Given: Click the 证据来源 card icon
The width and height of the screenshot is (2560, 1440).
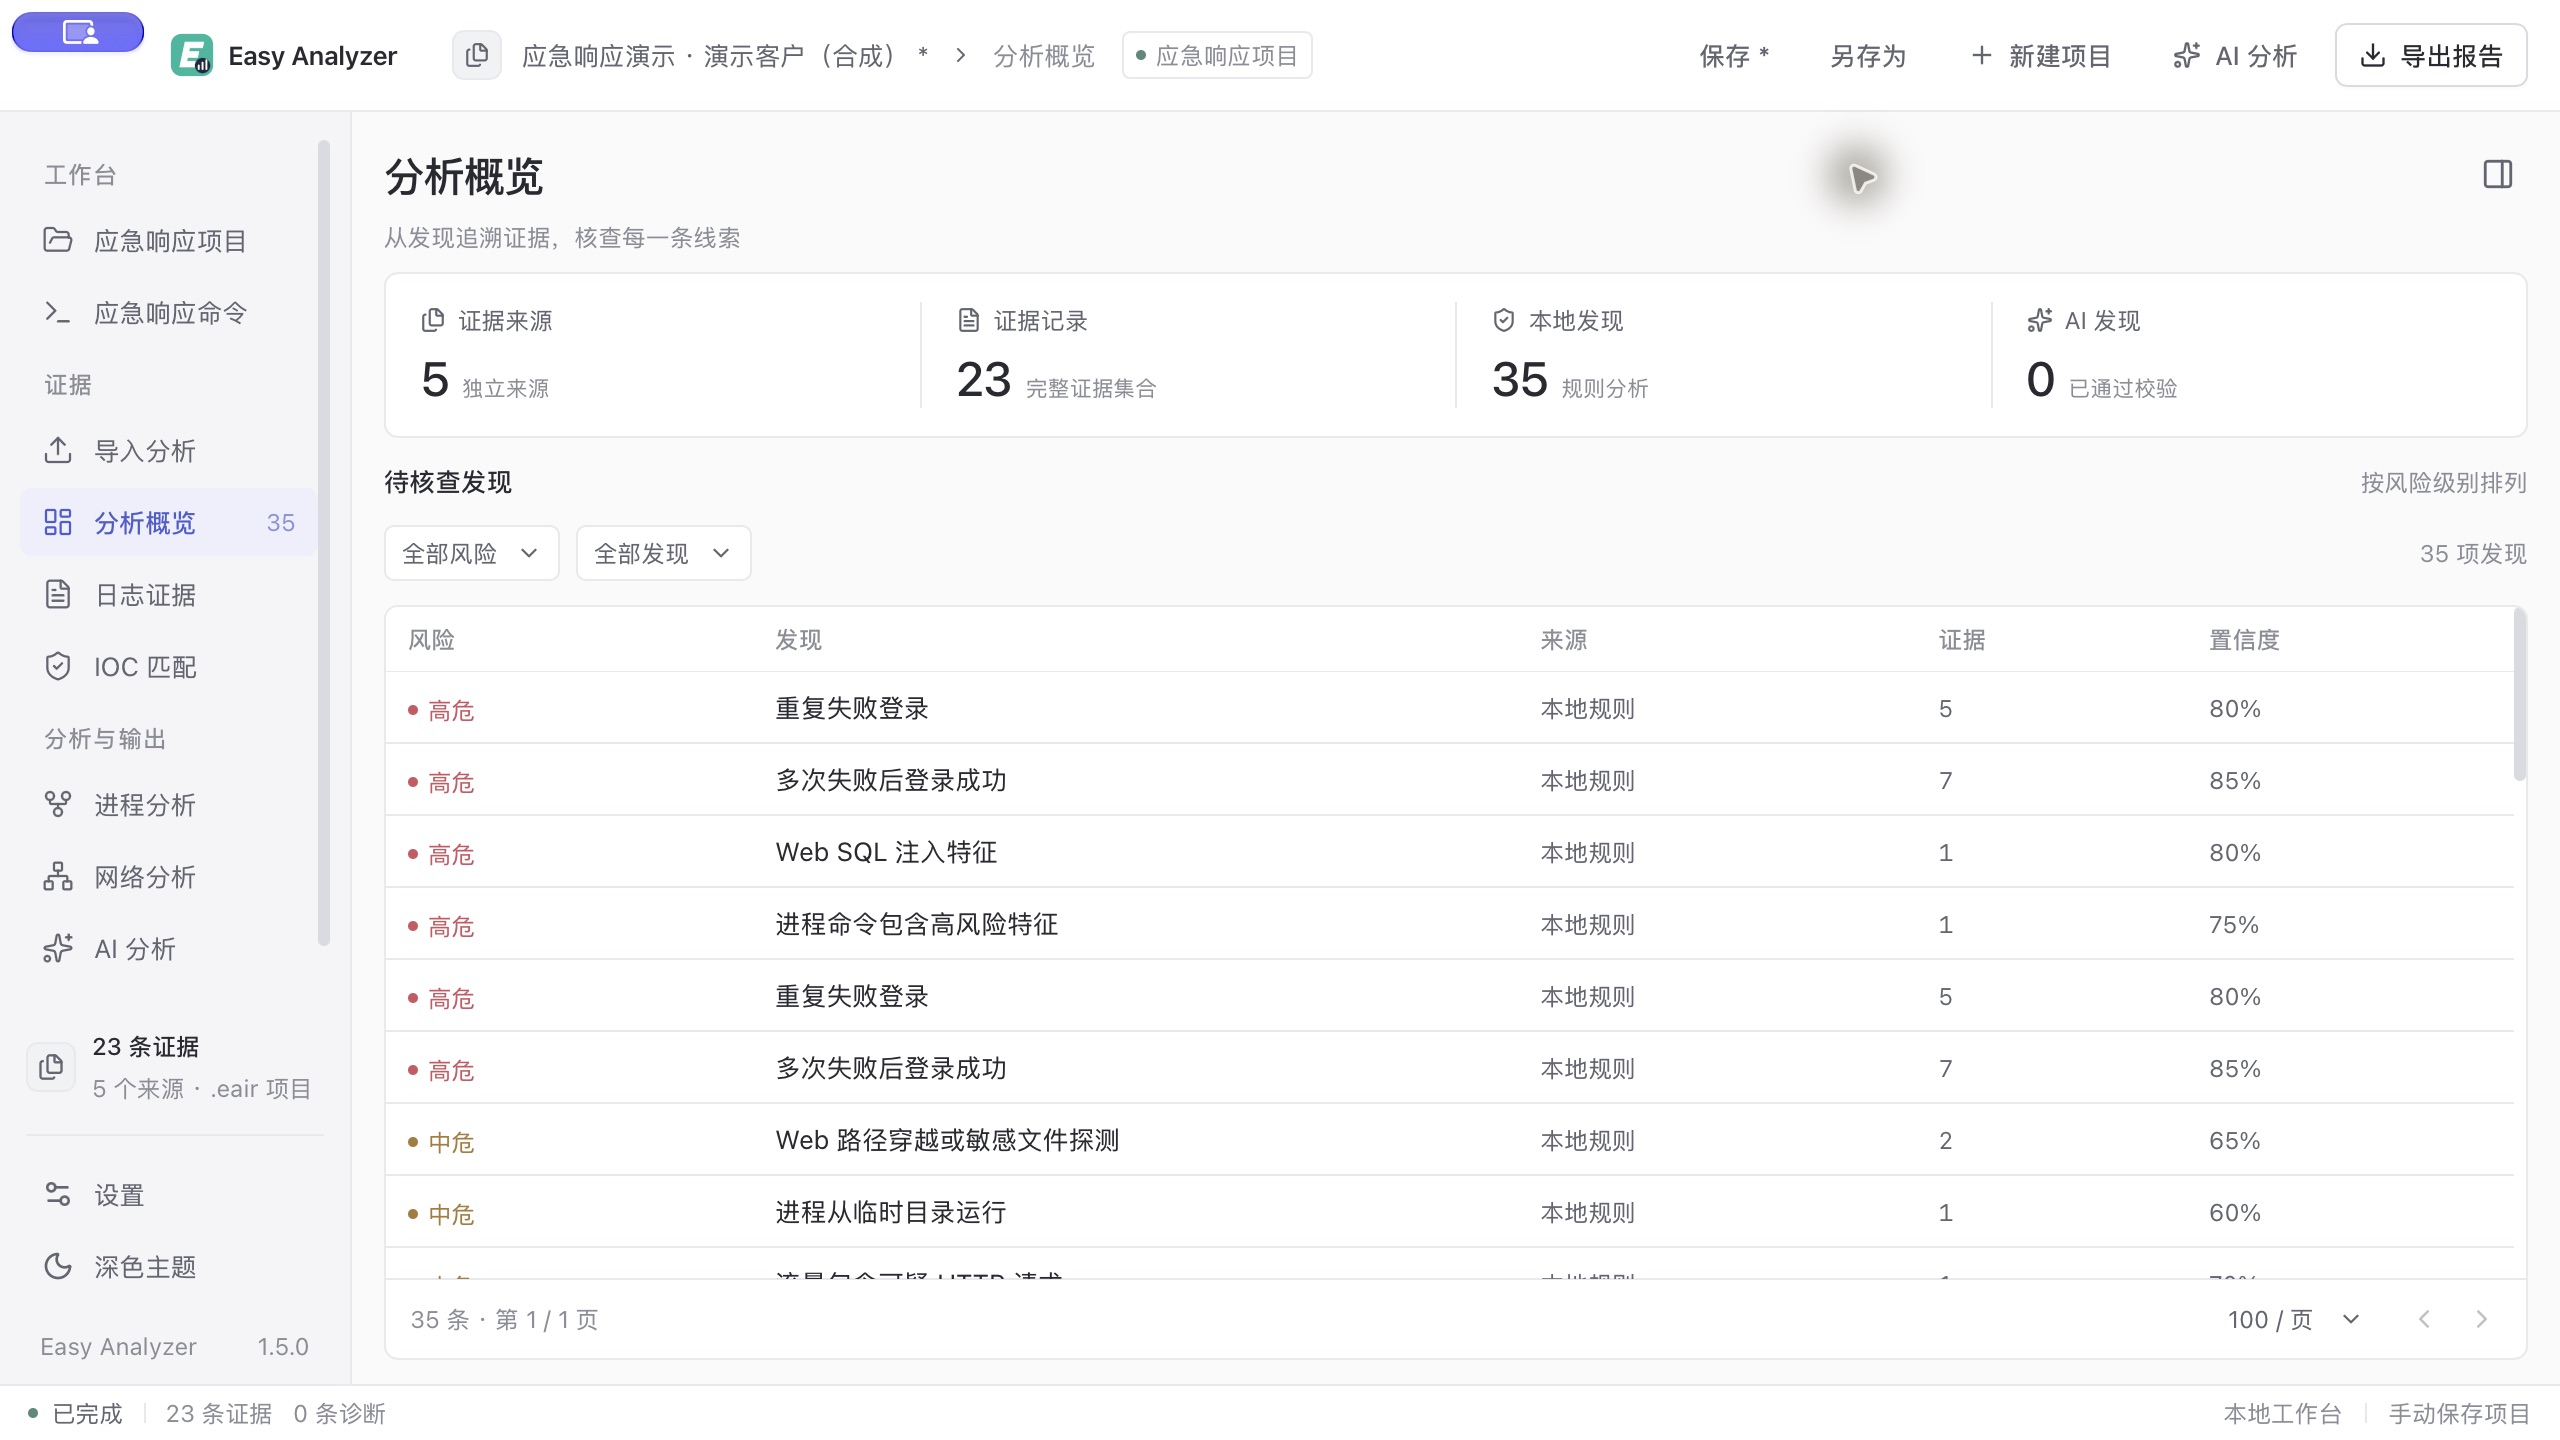Looking at the screenshot, I should pyautogui.click(x=433, y=320).
